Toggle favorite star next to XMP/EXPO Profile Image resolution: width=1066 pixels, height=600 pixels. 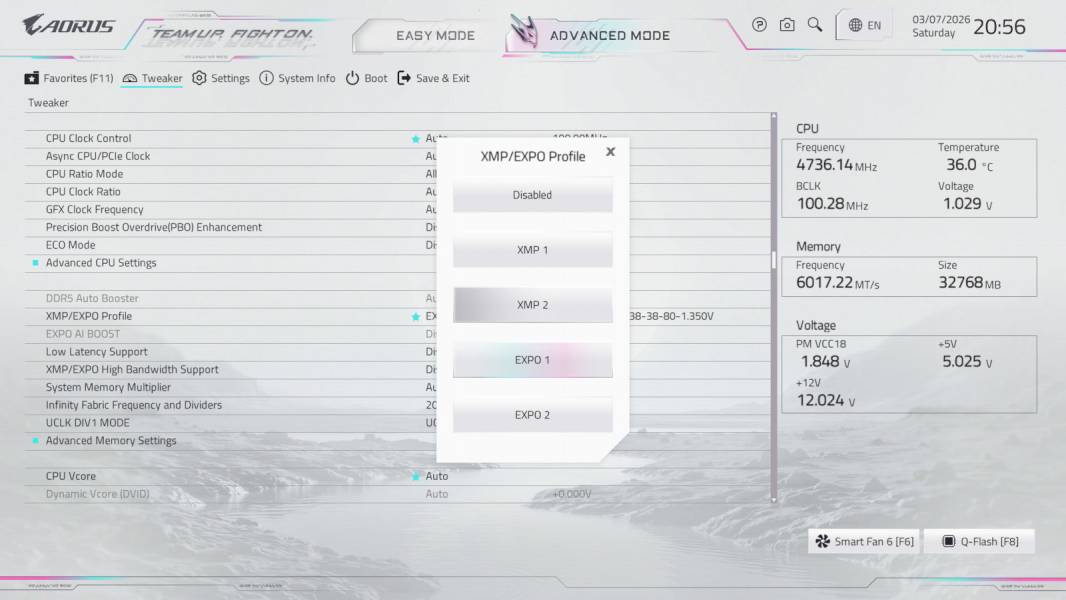[x=416, y=317]
